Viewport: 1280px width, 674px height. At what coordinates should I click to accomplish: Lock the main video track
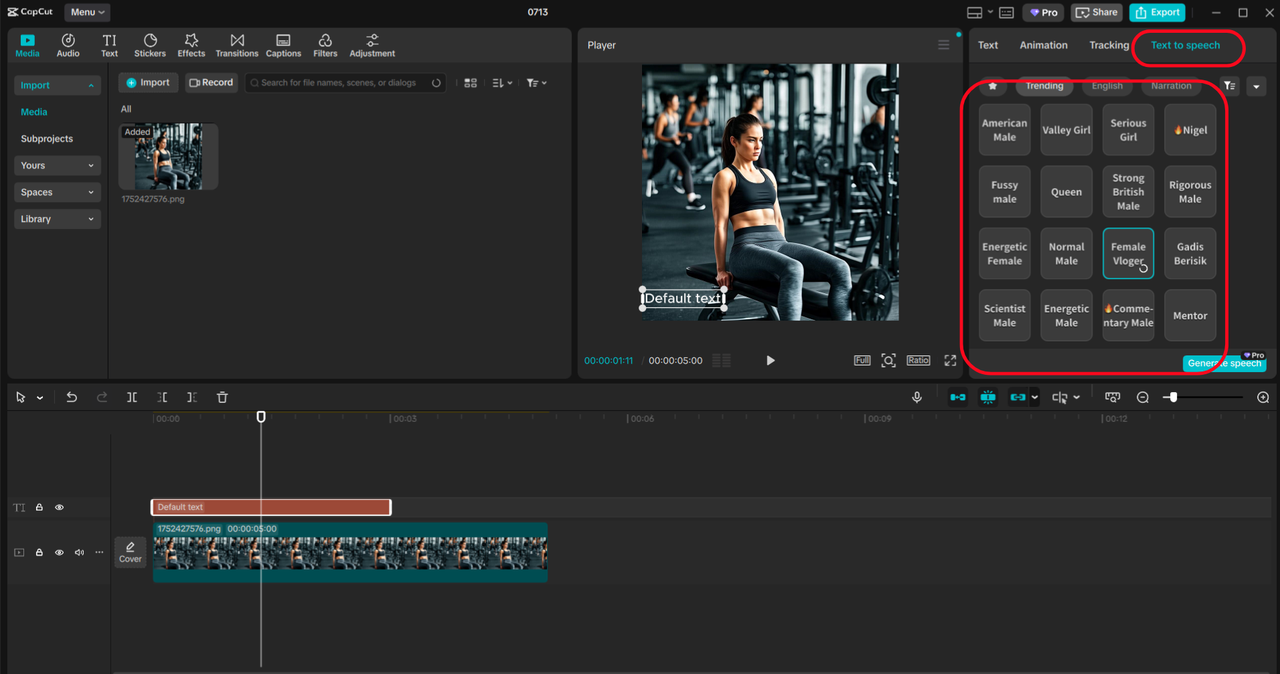pos(39,552)
